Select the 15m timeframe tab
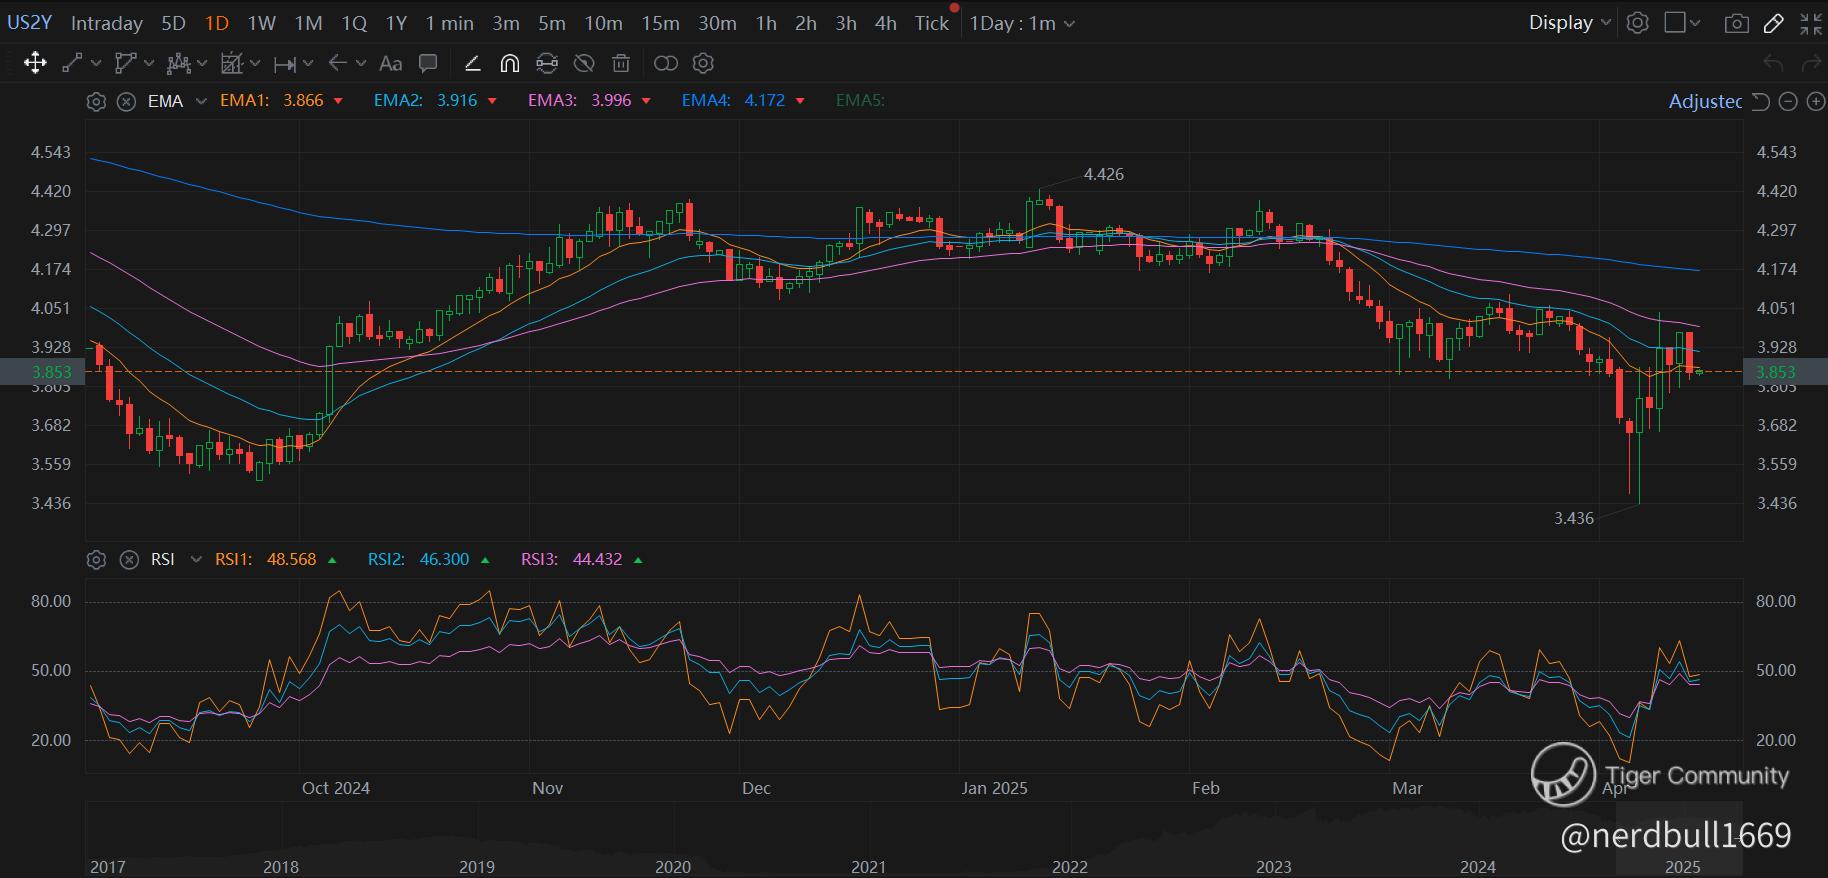This screenshot has height=878, width=1828. [660, 23]
